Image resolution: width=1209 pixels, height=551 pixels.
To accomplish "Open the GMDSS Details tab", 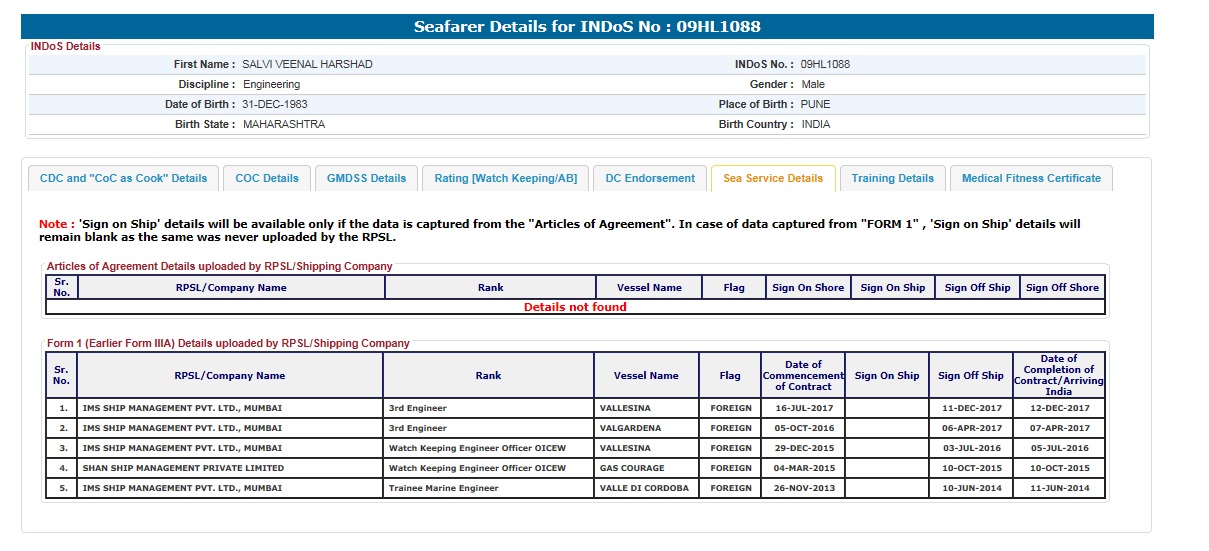I will point(367,178).
